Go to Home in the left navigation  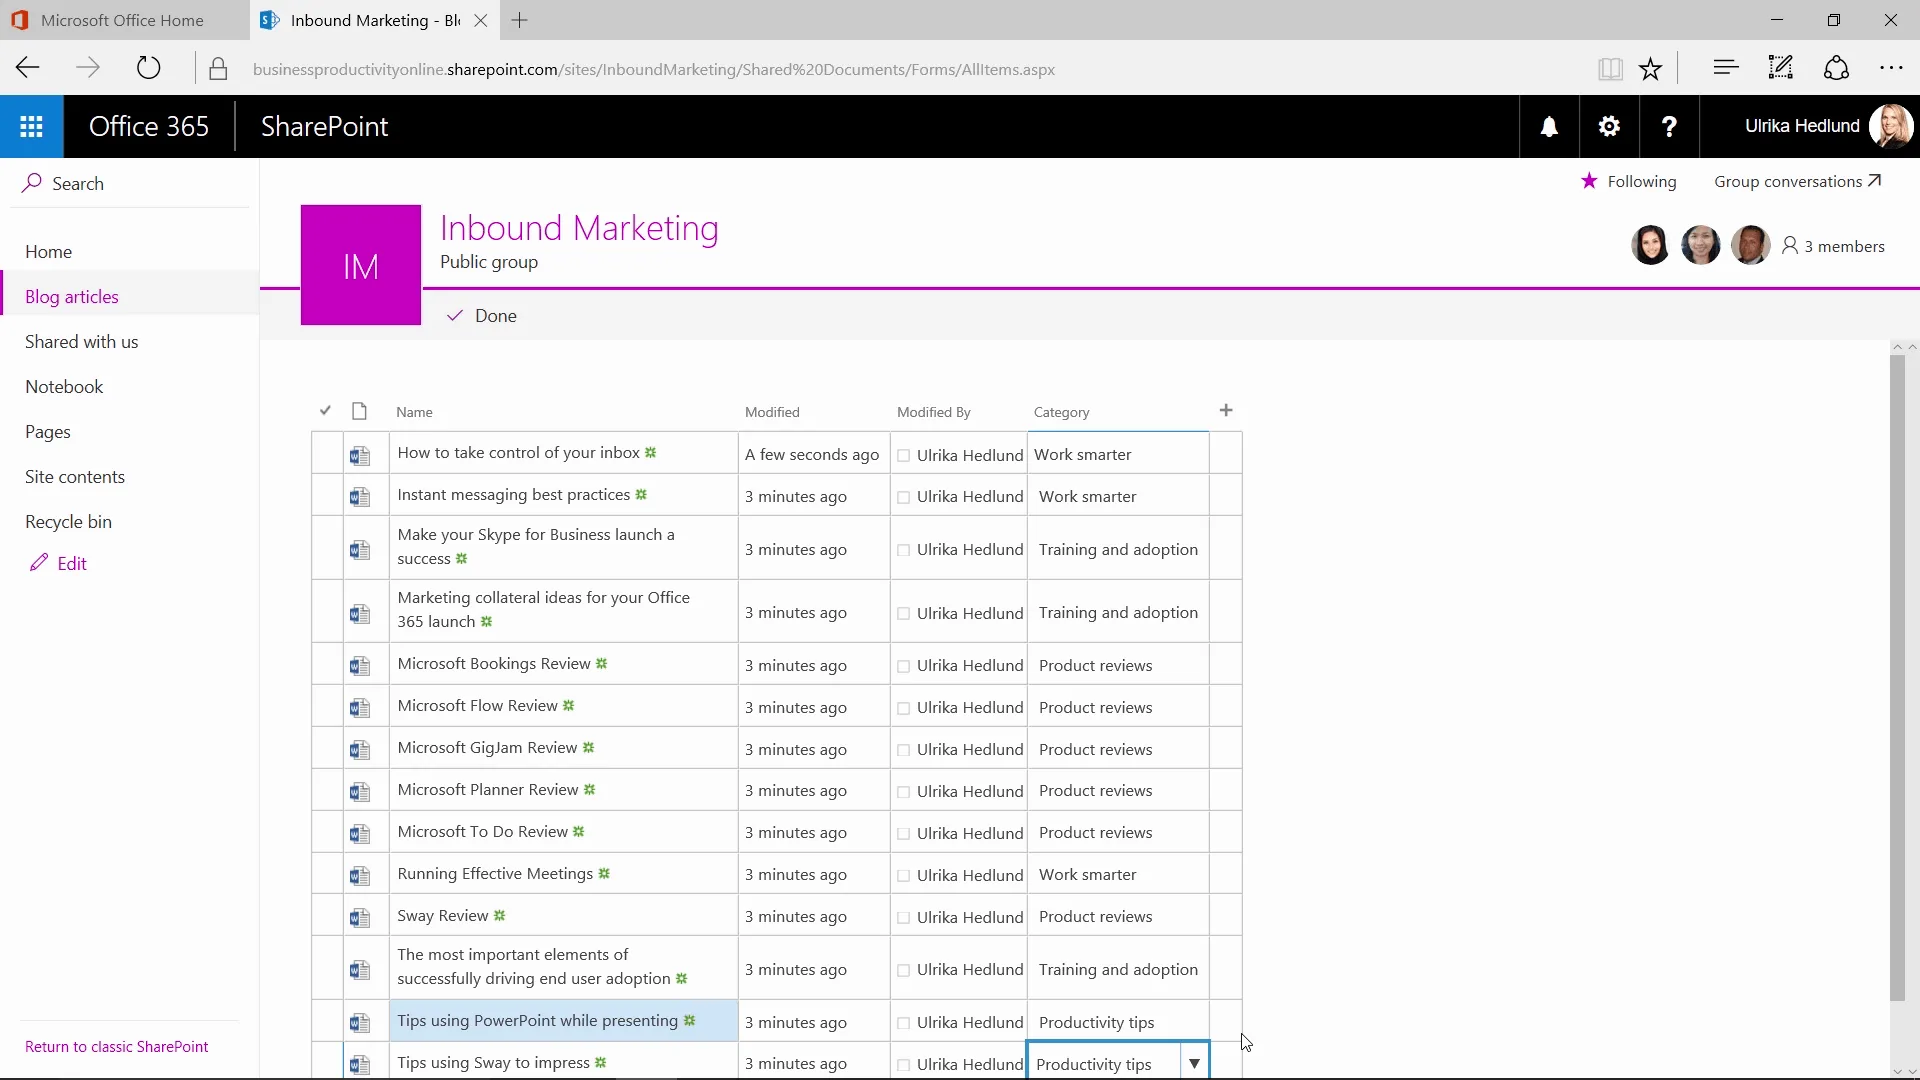(48, 251)
